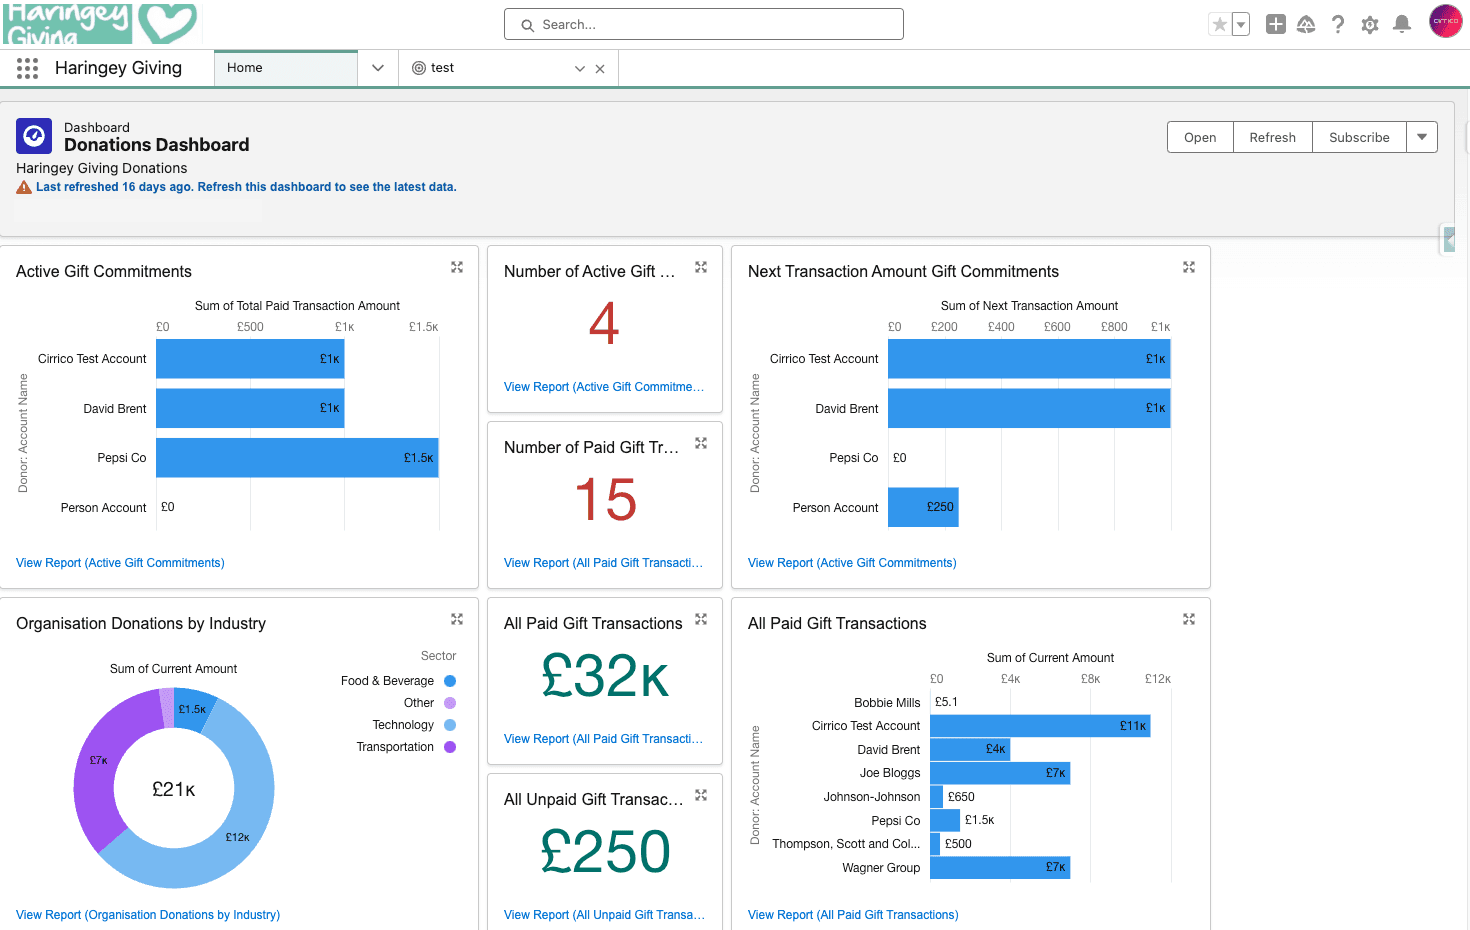Image resolution: width=1470 pixels, height=930 pixels.
Task: Click the Food & Beverage legend color dot
Action: (450, 681)
